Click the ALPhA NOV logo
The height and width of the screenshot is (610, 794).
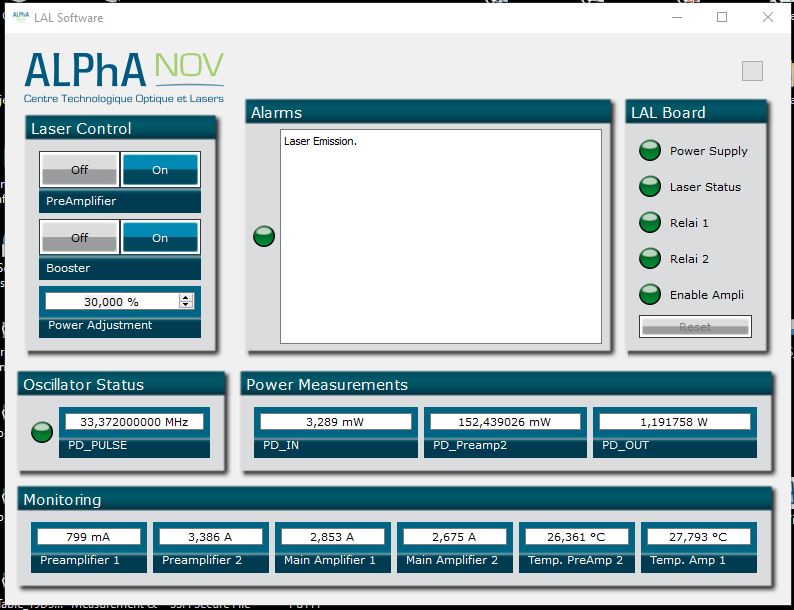[x=124, y=75]
